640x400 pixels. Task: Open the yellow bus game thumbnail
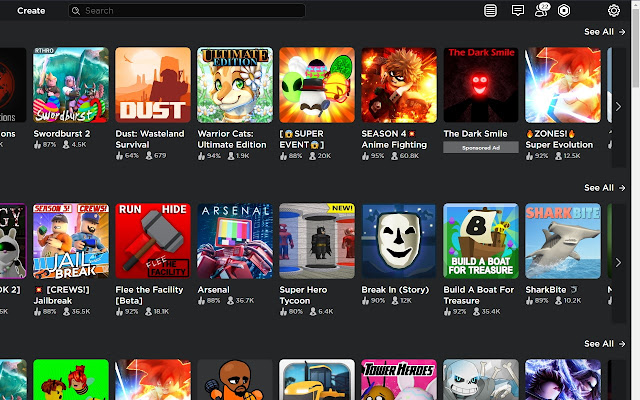click(317, 380)
